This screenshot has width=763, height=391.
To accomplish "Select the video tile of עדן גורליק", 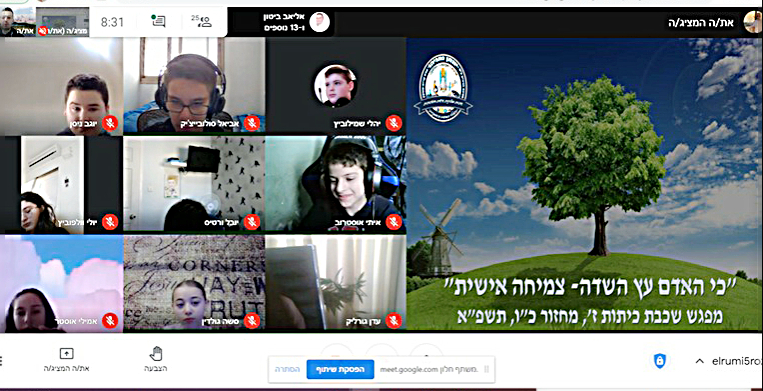I will point(335,283).
